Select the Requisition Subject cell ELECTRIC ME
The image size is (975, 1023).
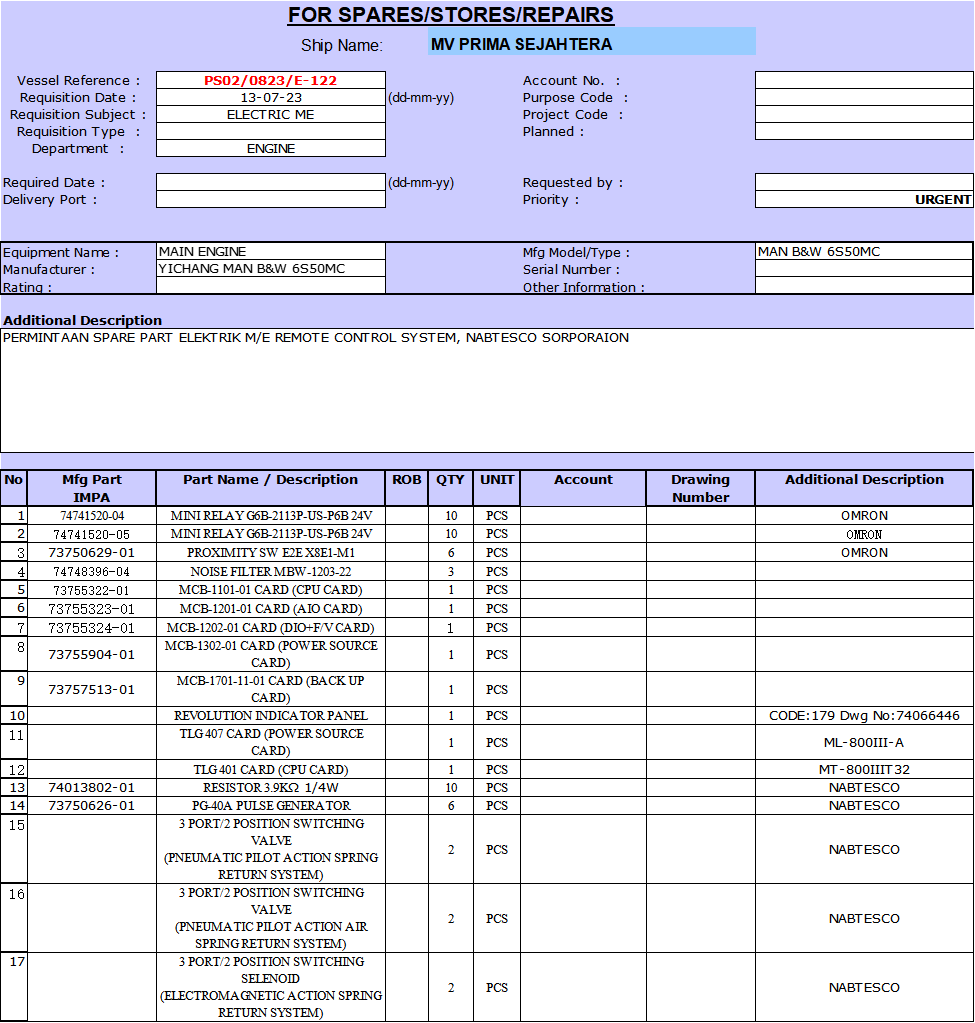pos(271,114)
